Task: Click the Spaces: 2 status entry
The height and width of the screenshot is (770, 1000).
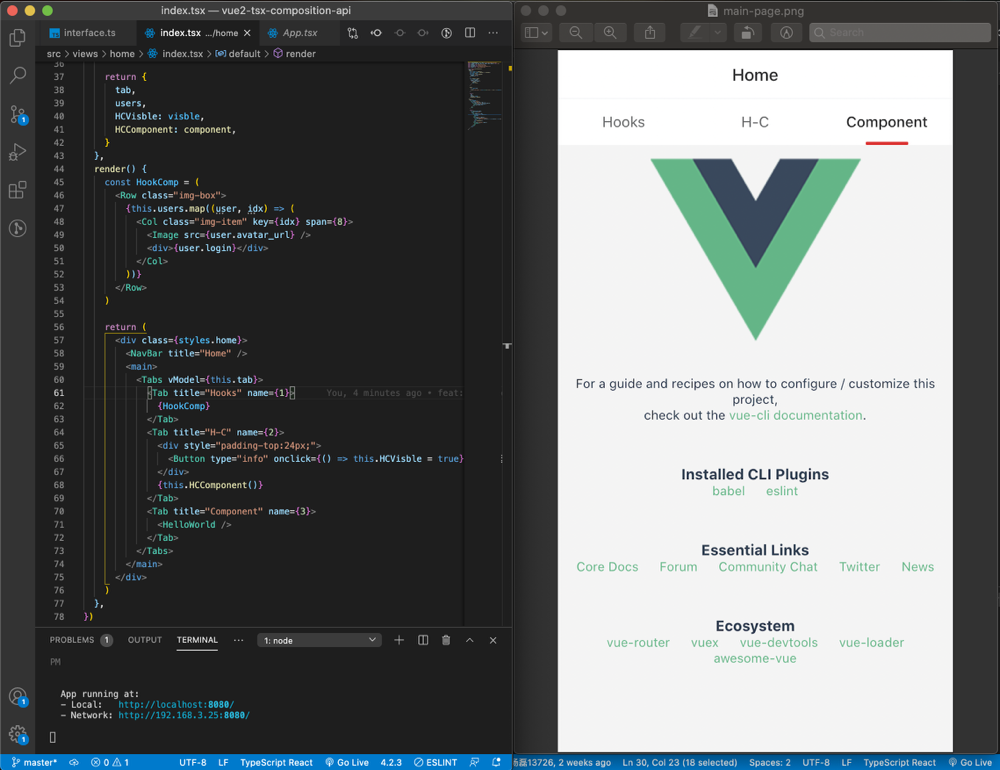Action: pos(770,762)
